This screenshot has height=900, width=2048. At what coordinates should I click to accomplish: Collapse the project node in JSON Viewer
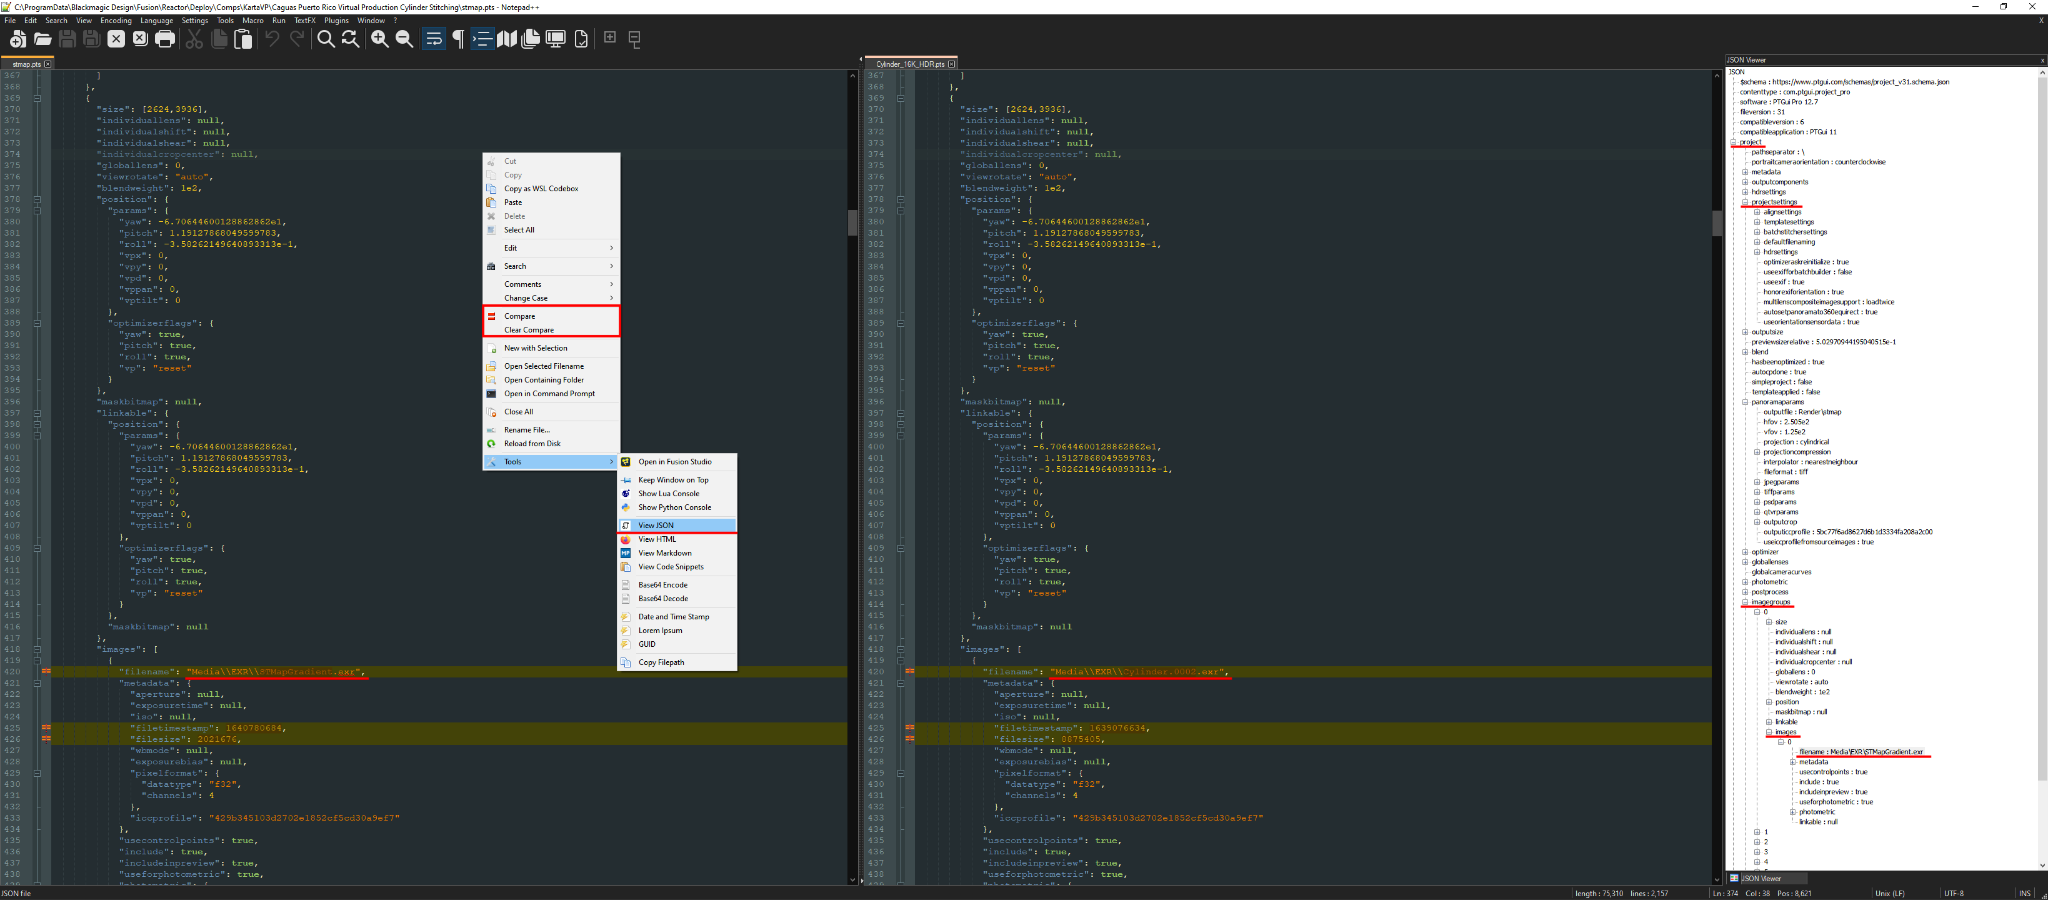[1734, 142]
